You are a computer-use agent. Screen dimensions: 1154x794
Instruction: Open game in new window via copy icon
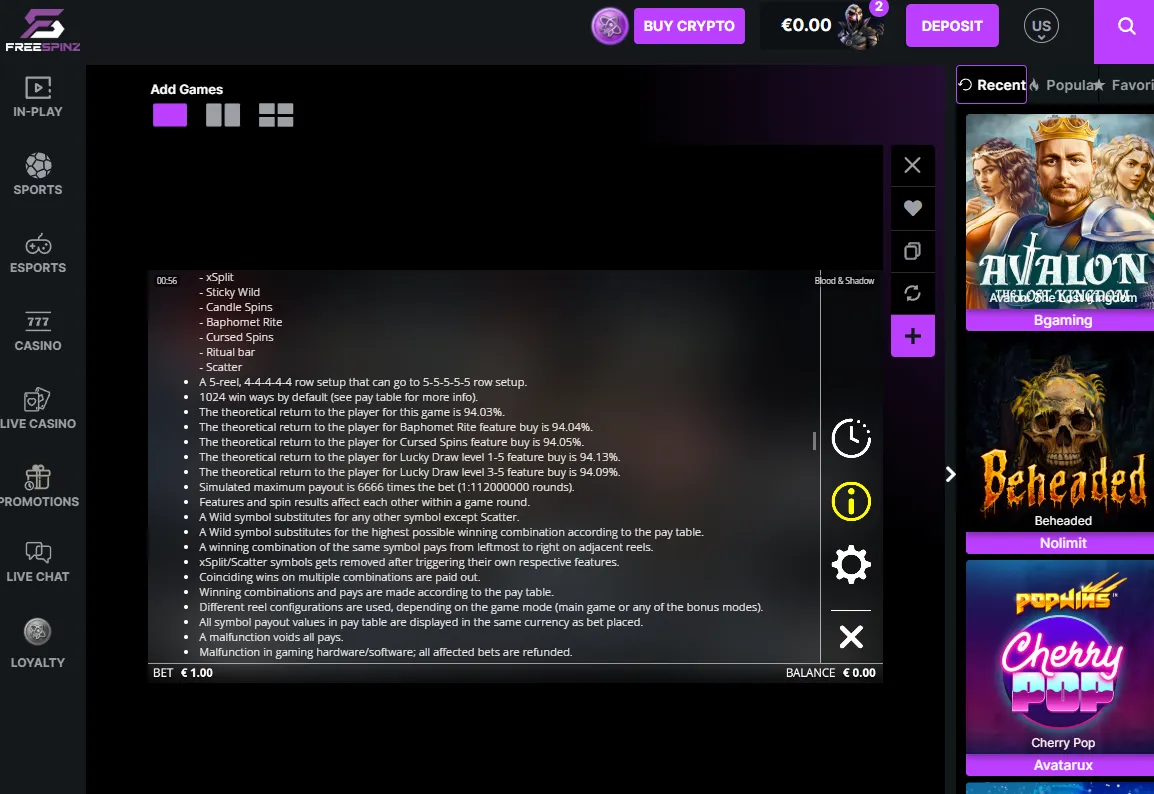point(913,251)
